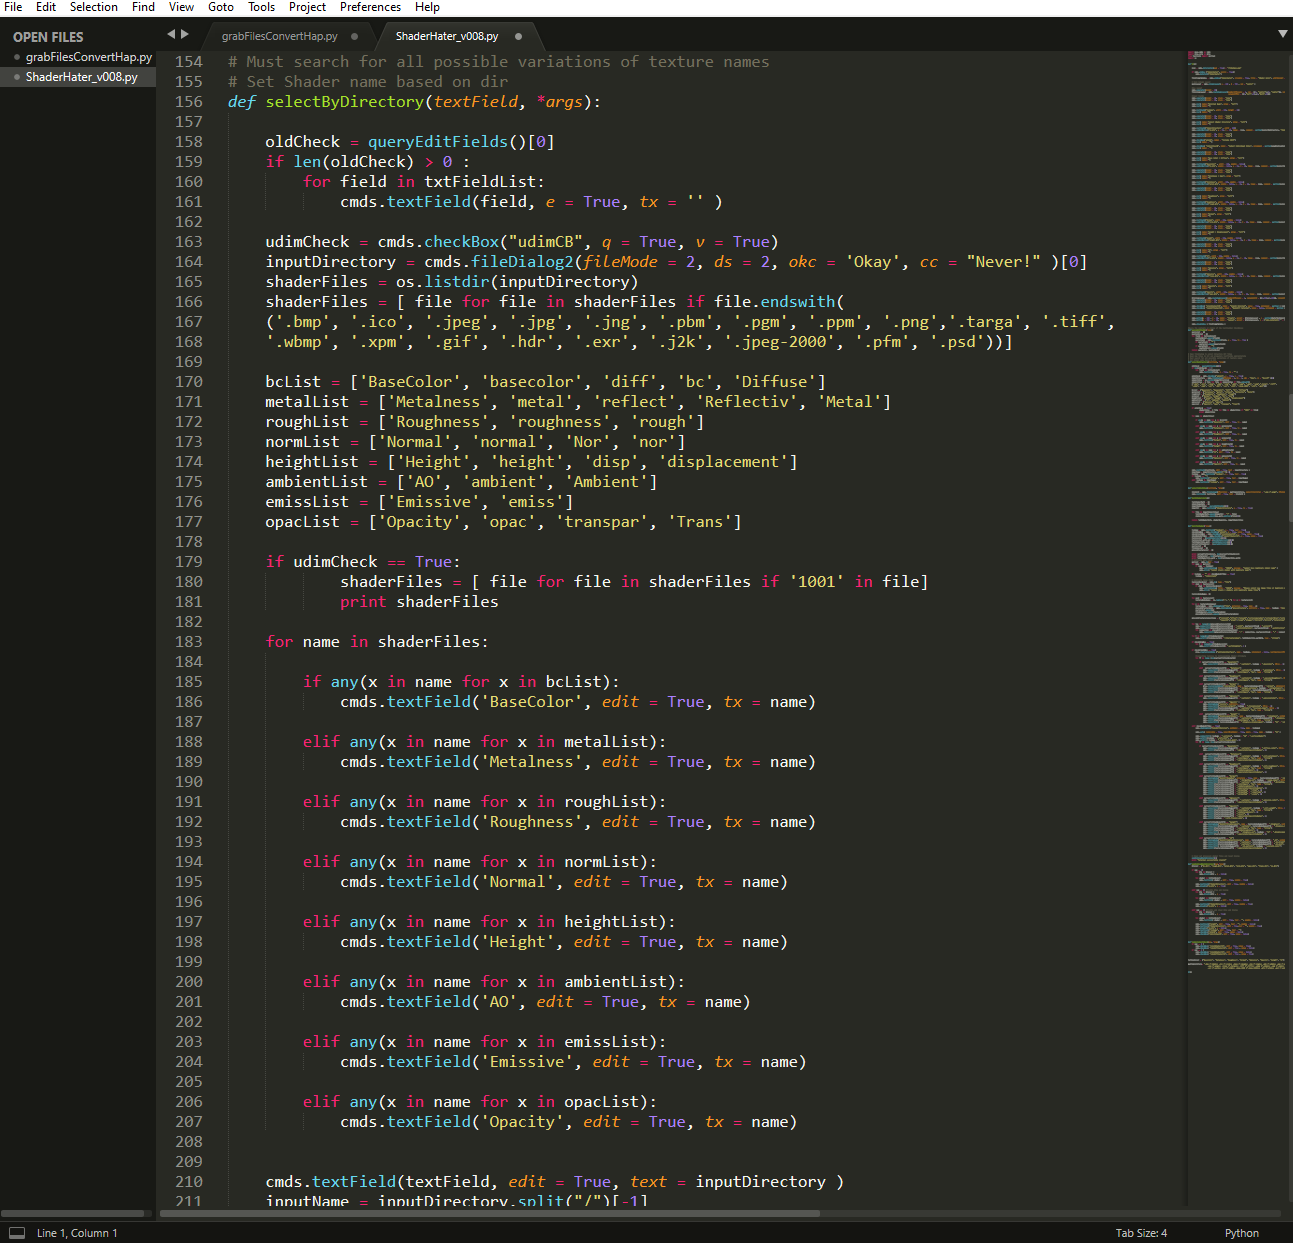Image resolution: width=1293 pixels, height=1243 pixels.
Task: Switch to ShaderHater_v008.py tab
Action: pyautogui.click(x=447, y=36)
